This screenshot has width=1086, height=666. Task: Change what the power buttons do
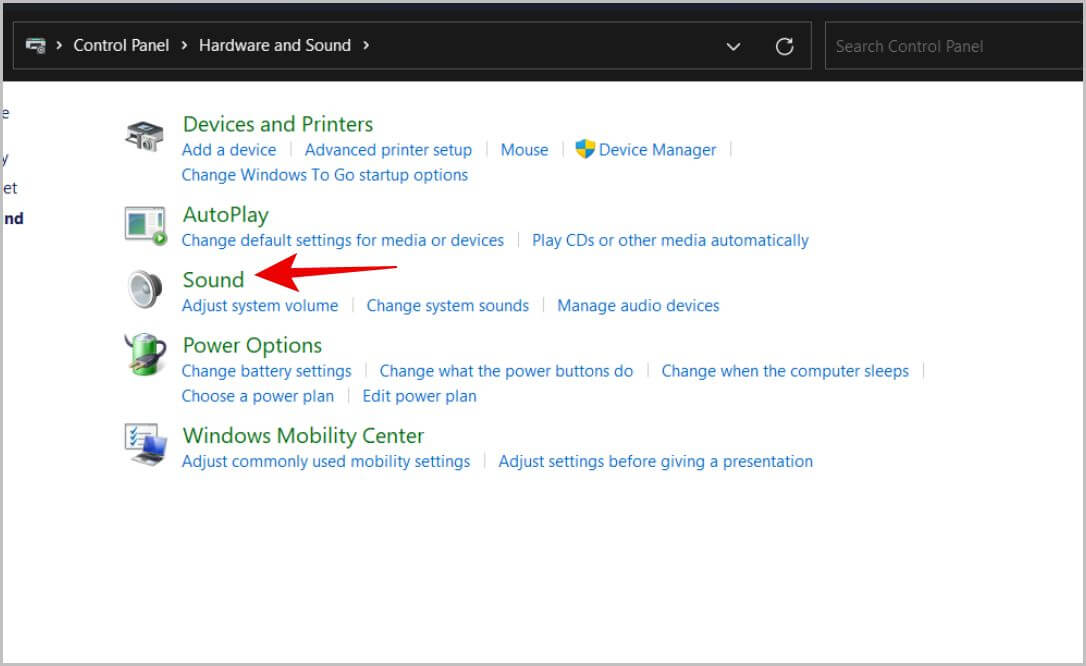pos(506,371)
